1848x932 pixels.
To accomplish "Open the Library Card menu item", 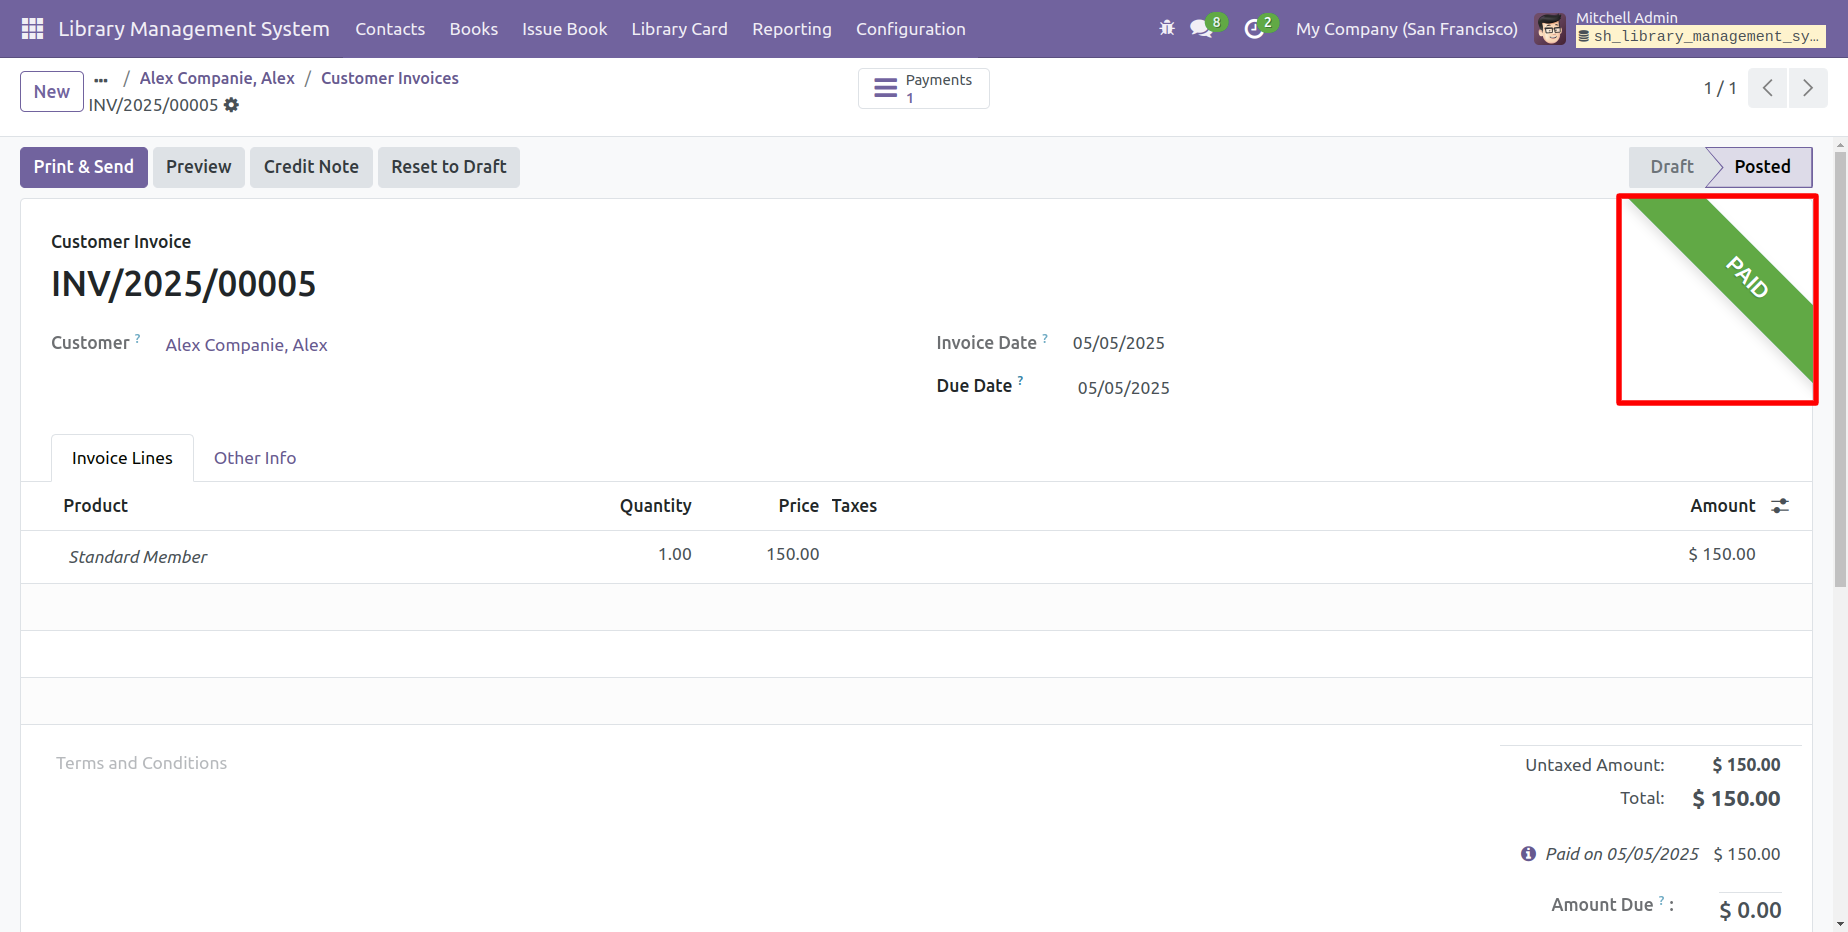I will pos(679,29).
